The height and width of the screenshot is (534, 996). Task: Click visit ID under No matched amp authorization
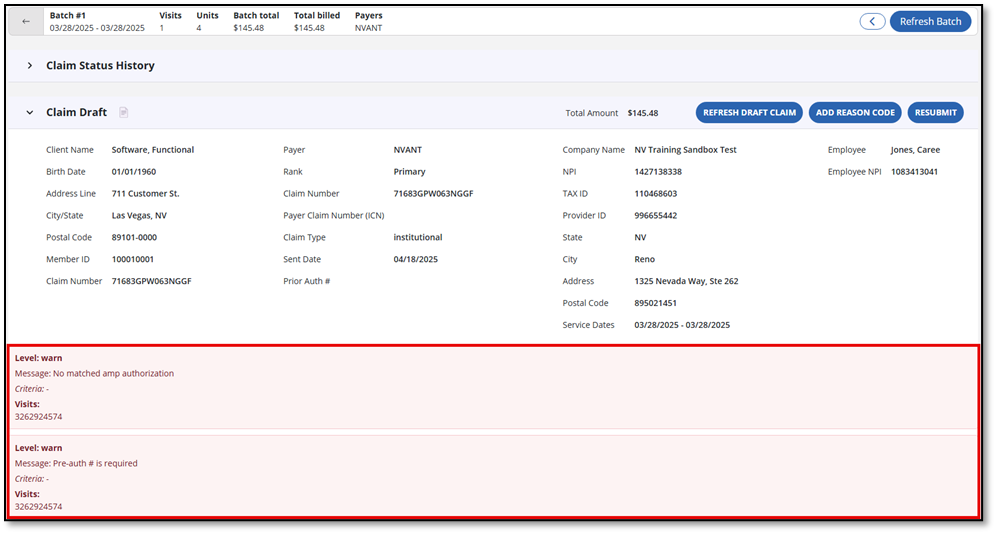[x=38, y=416]
